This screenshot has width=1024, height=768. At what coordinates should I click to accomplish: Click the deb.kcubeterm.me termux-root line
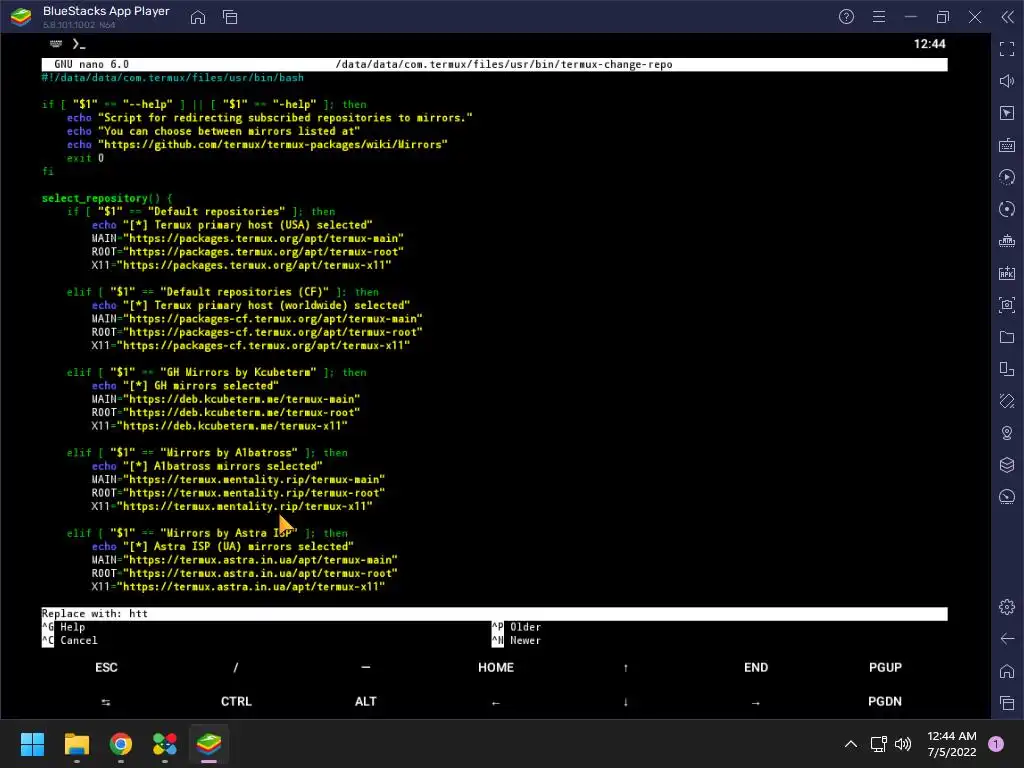(x=226, y=413)
